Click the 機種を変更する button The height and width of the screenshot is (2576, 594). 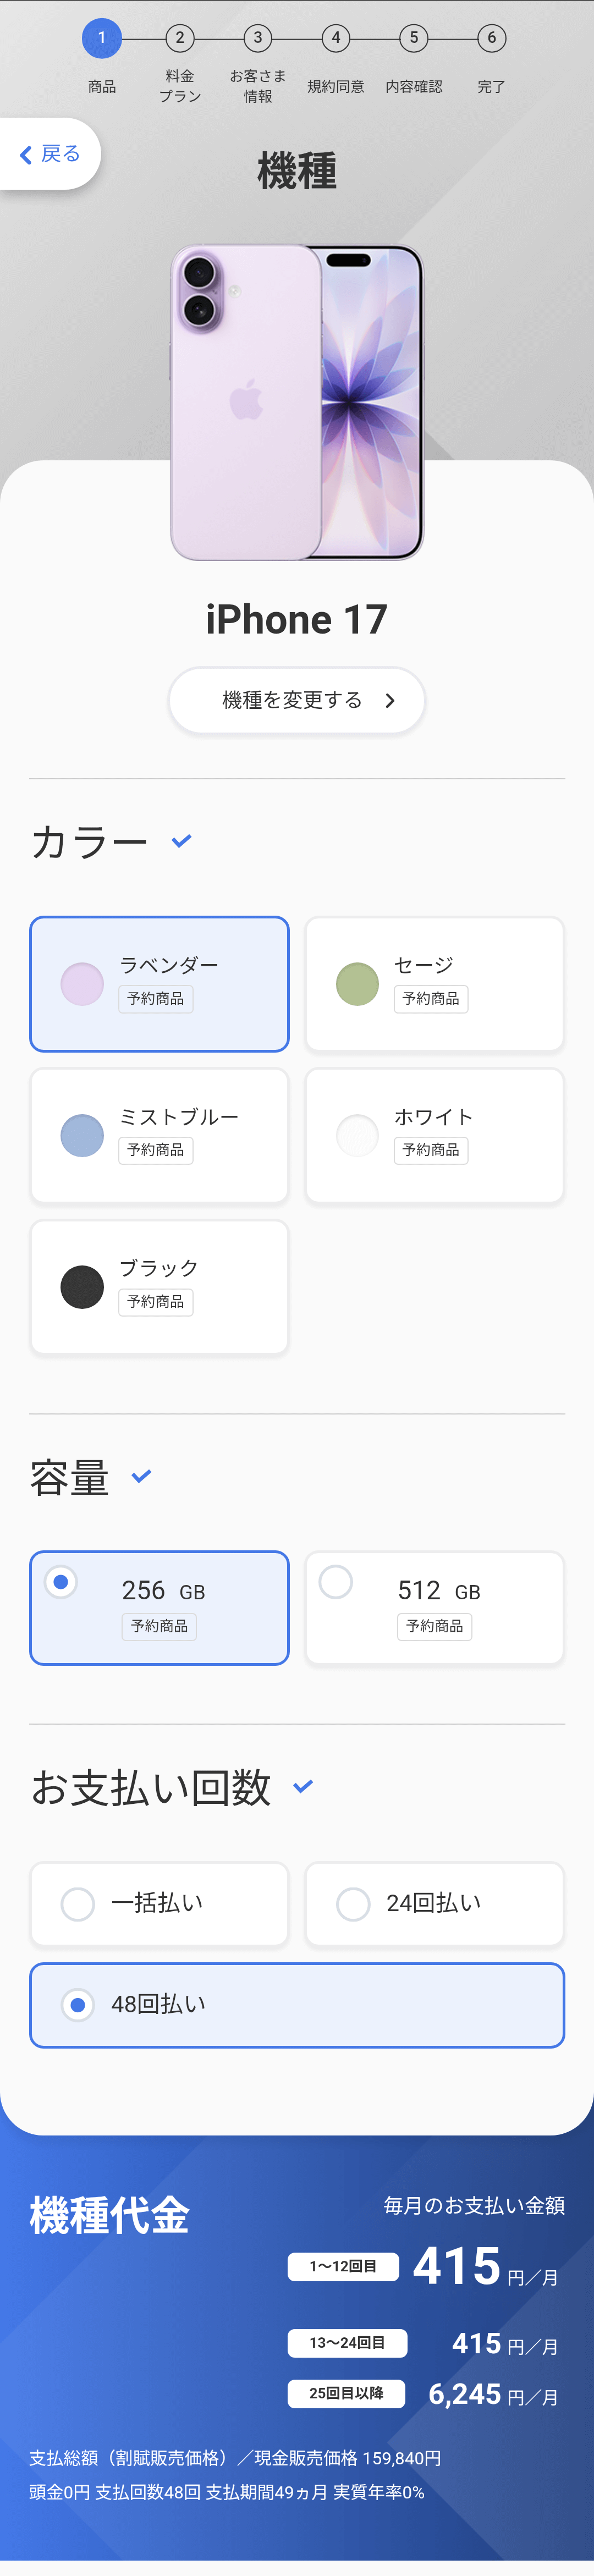click(x=296, y=701)
